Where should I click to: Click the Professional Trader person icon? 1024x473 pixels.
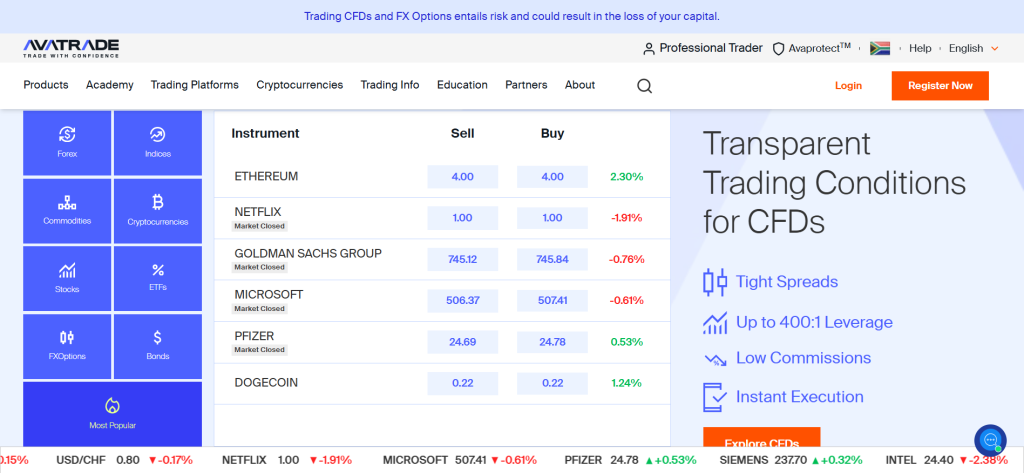pyautogui.click(x=648, y=48)
